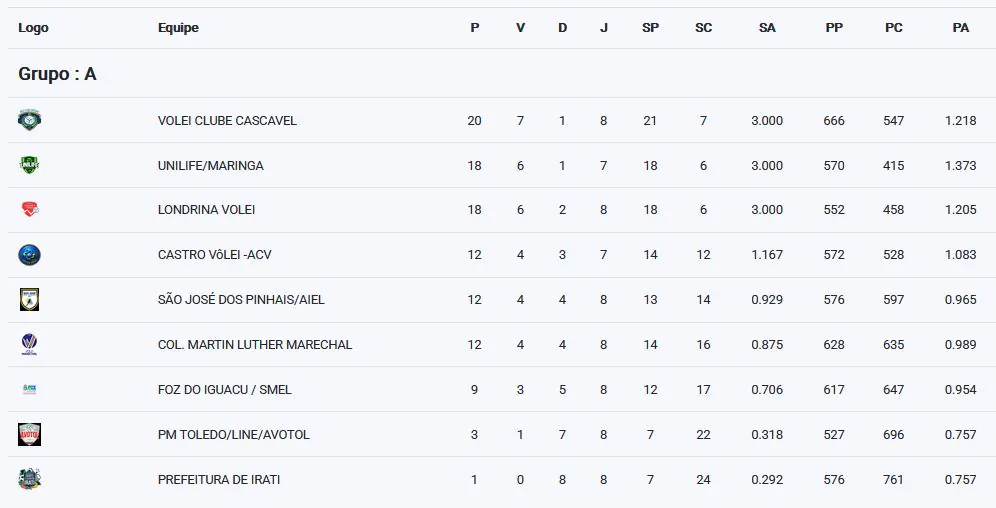Click the SA column header
The height and width of the screenshot is (508, 996).
[x=767, y=28]
